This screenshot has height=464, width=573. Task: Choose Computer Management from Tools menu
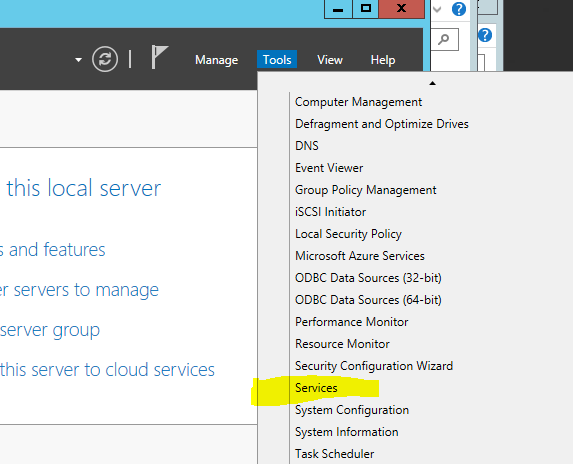[x=358, y=102]
